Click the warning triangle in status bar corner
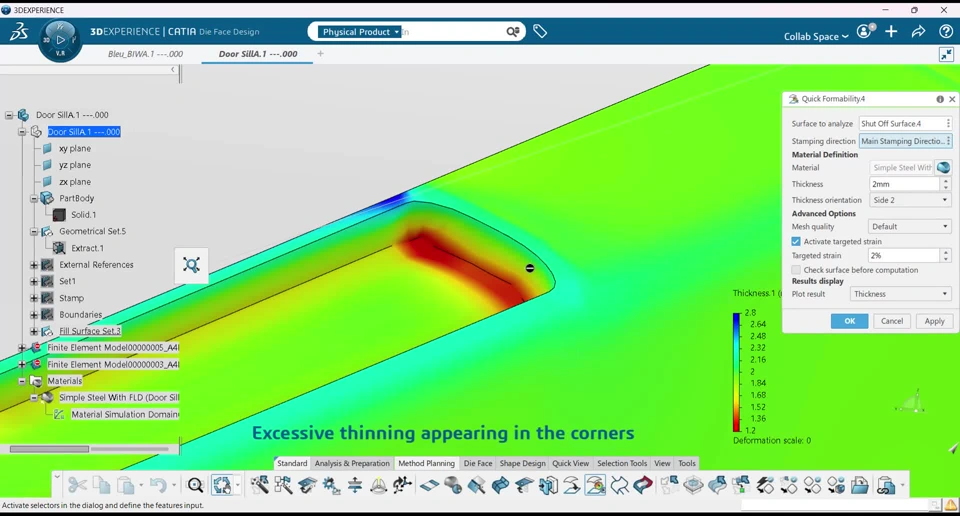Viewport: 960px width, 516px height. (951, 506)
